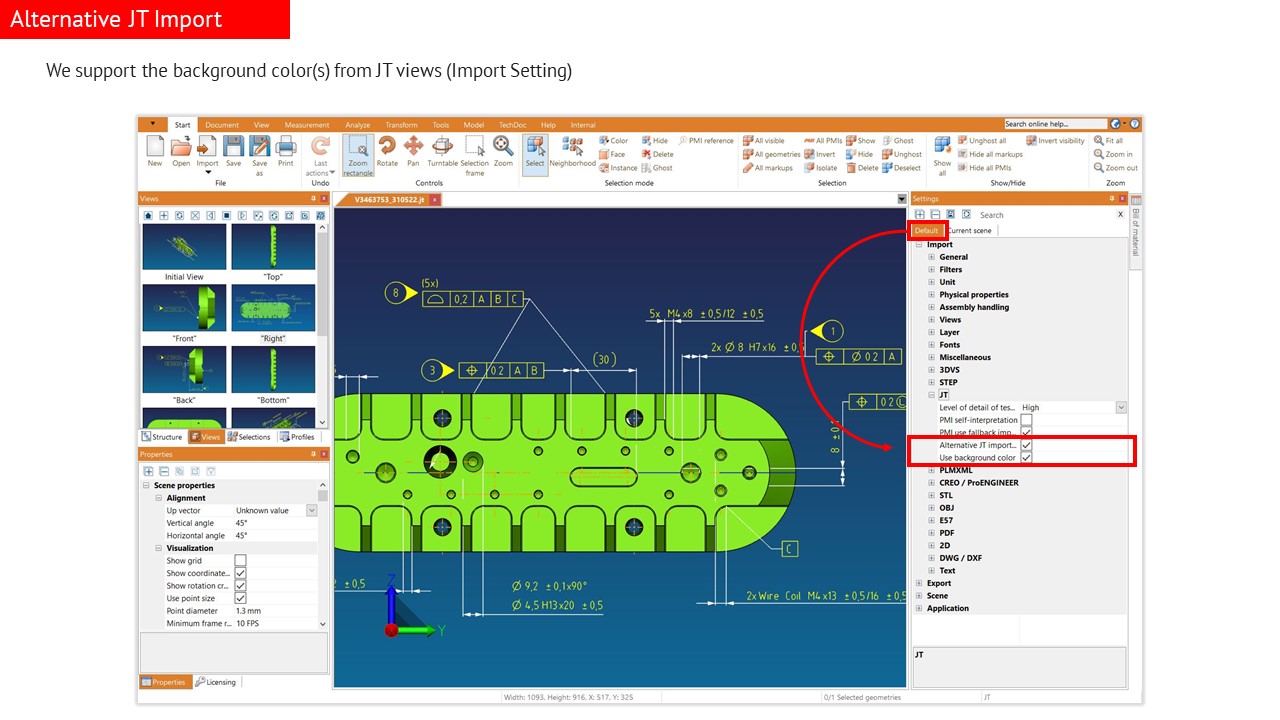The image size is (1280, 720).
Task: Enable PMI self-interpretation checkbox
Action: [x=1026, y=420]
